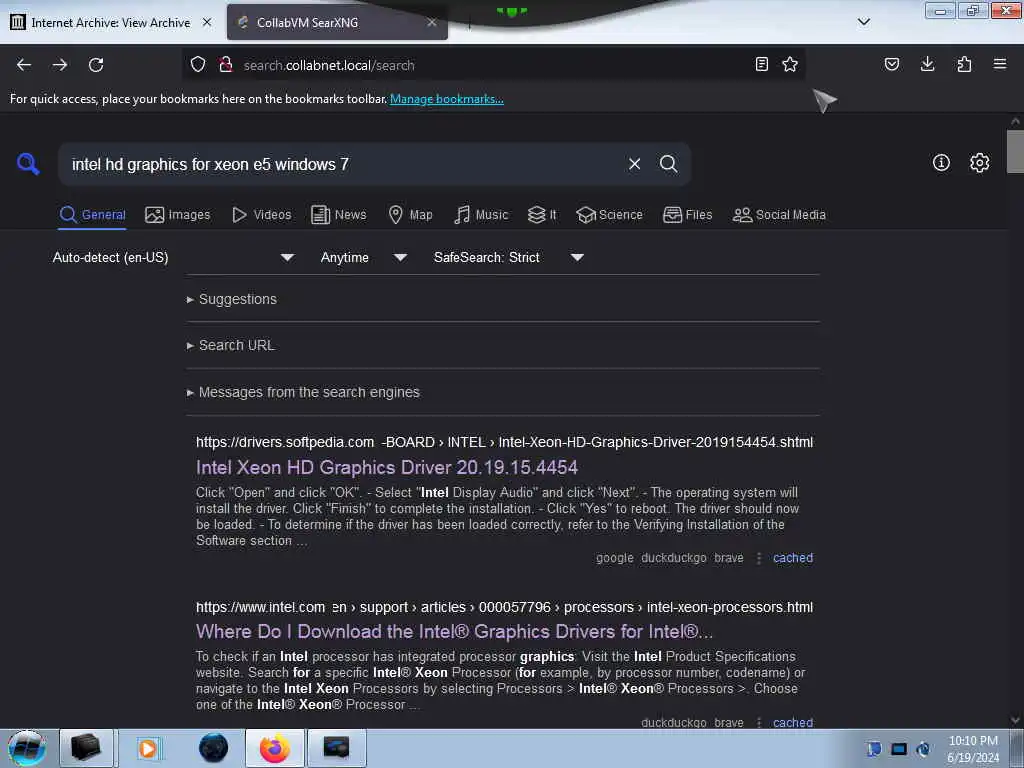Open the Firefox hamburger menu
The image size is (1024, 768).
[x=1000, y=64]
